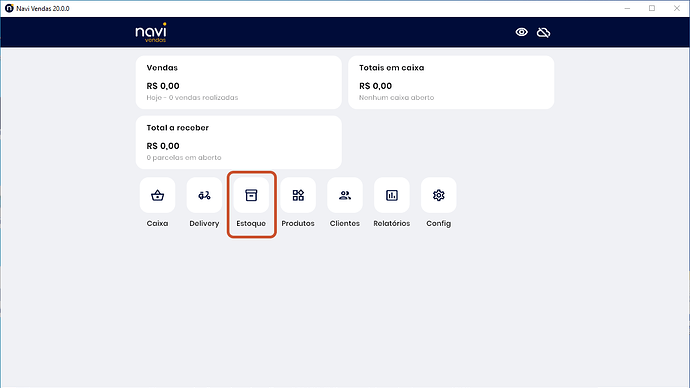This screenshot has height=388, width=690.
Task: Click the Produtos label
Action: [x=298, y=223]
